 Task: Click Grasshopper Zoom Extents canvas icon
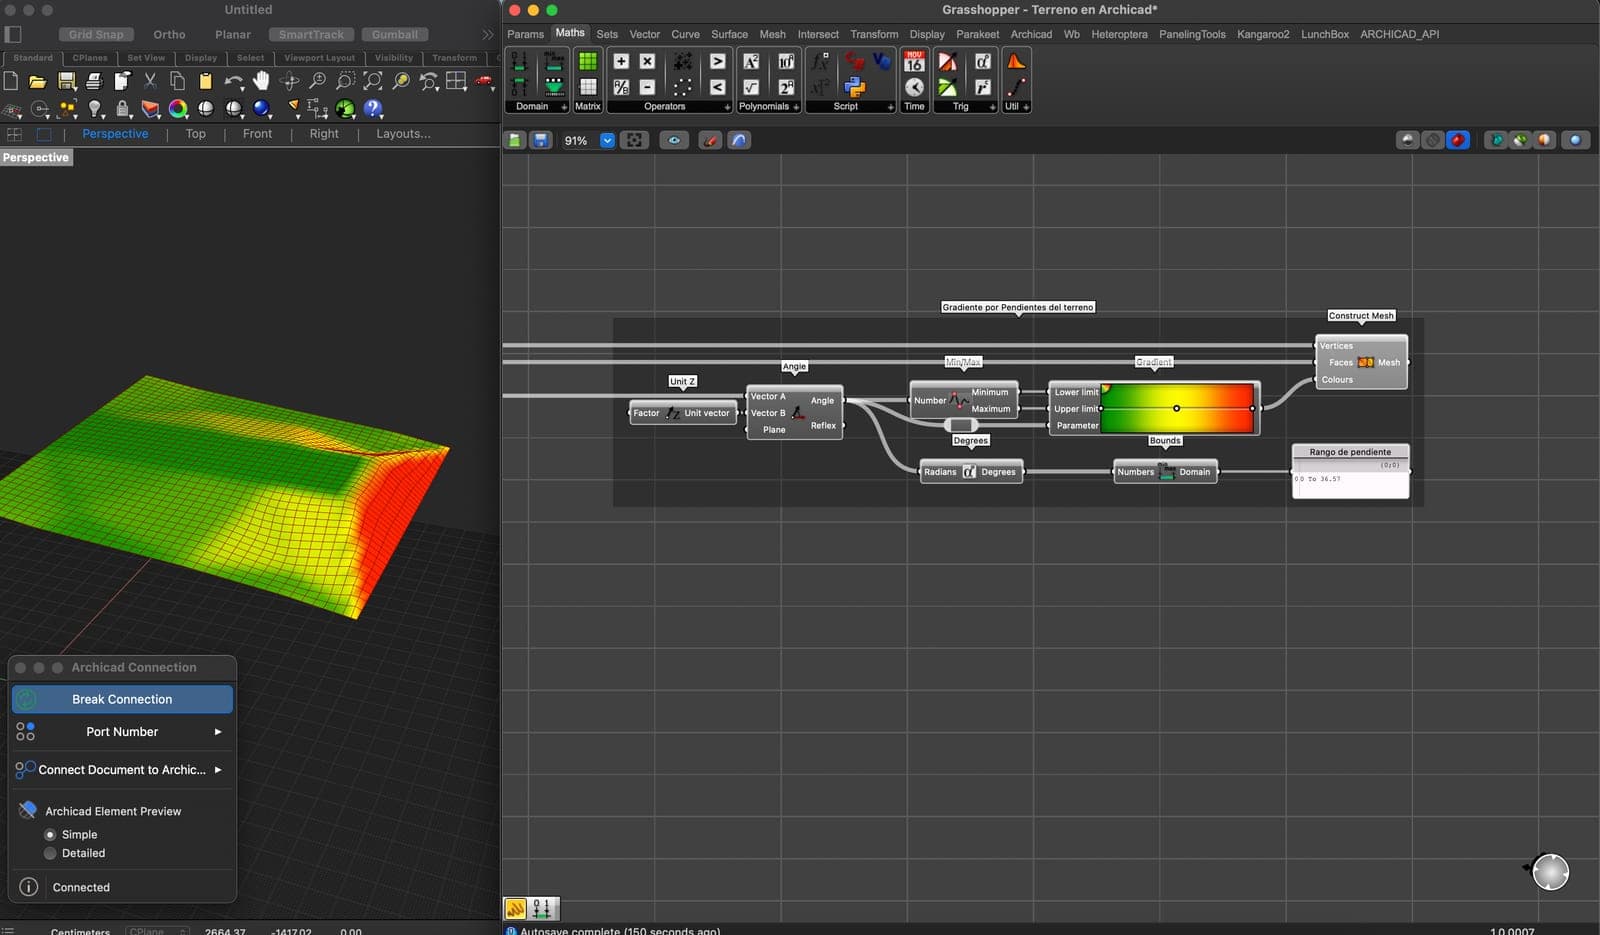click(635, 140)
